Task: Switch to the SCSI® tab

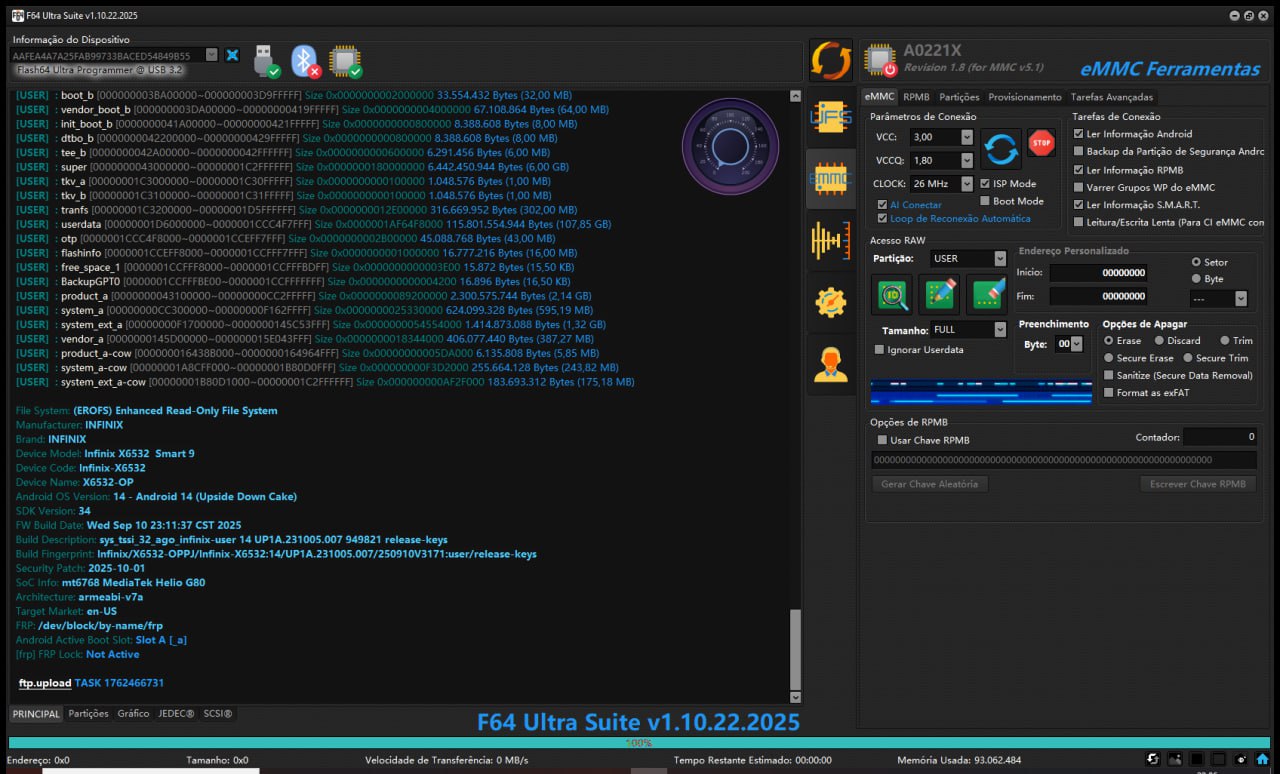Action: pyautogui.click(x=218, y=714)
